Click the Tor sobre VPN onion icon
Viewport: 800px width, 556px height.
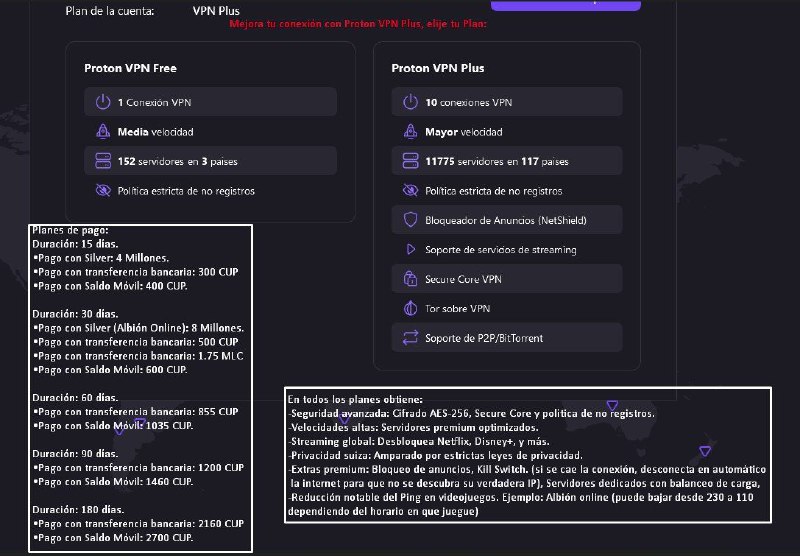click(x=411, y=308)
